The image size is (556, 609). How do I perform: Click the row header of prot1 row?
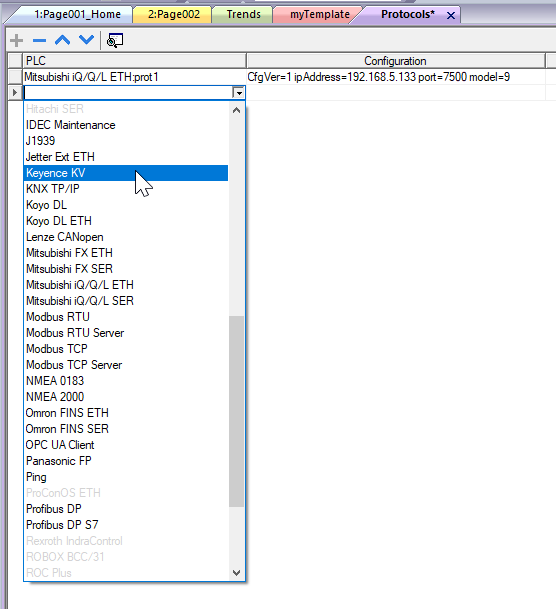[15, 77]
